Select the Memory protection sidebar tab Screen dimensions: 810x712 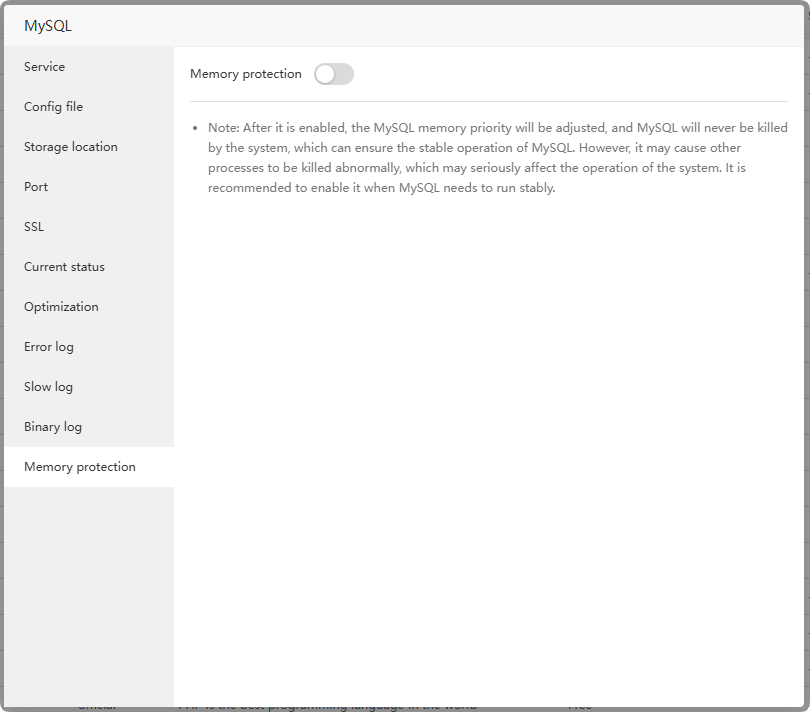pos(89,467)
